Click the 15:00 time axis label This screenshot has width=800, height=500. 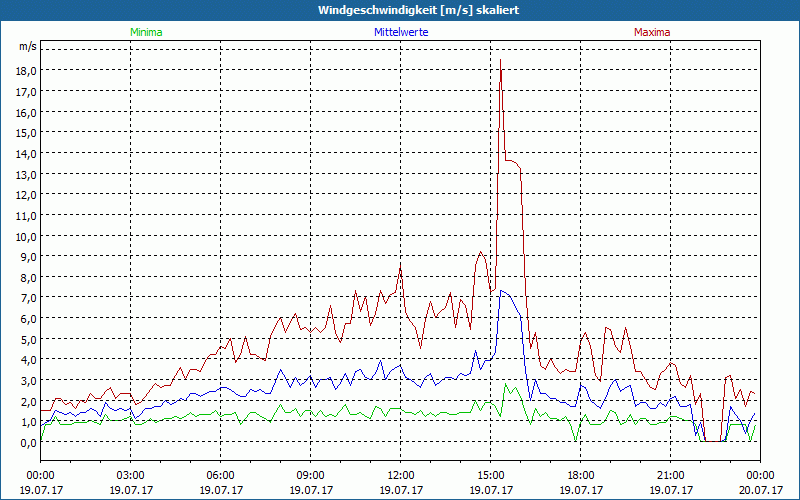491,476
